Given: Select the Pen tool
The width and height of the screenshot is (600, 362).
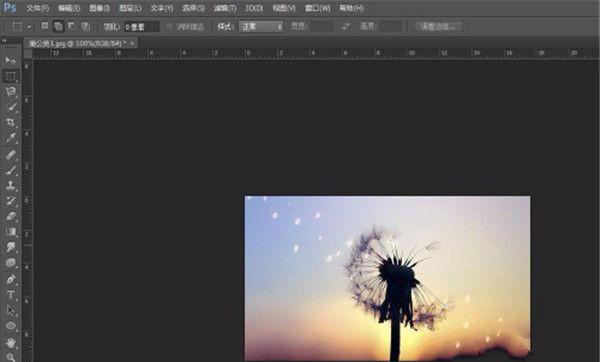Looking at the screenshot, I should pyautogui.click(x=10, y=279).
